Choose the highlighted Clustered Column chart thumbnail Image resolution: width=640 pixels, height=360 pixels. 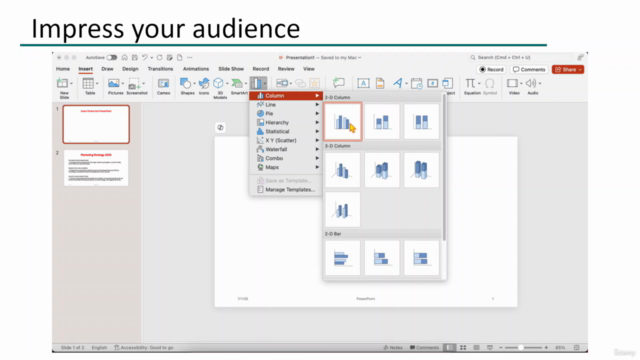point(343,121)
